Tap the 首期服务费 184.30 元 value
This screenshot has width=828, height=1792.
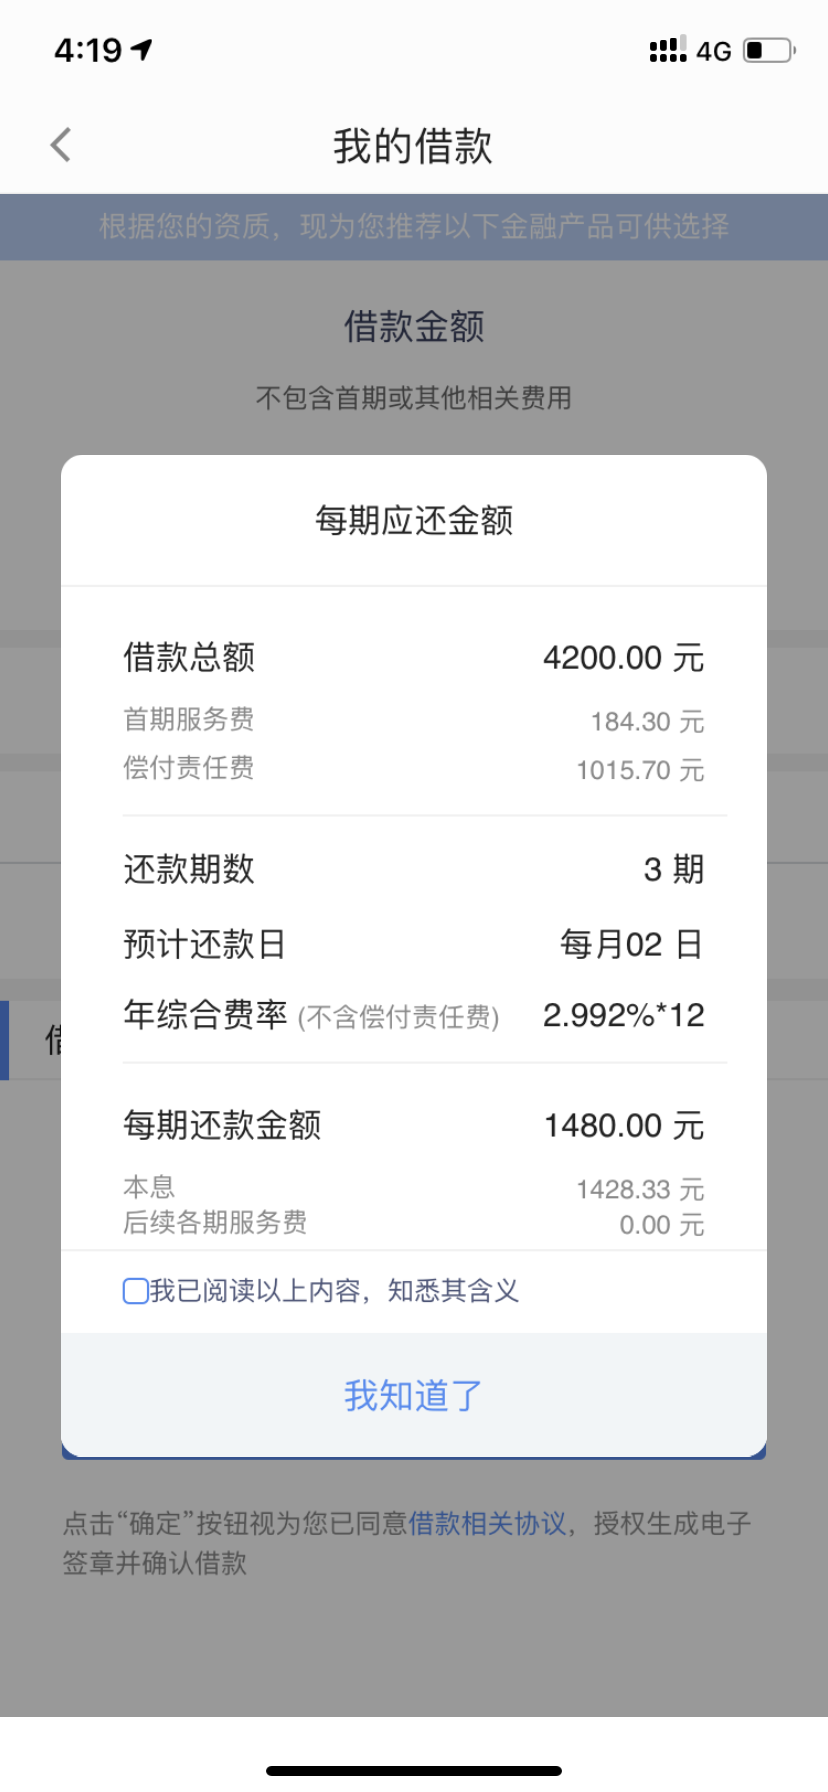[x=647, y=721]
